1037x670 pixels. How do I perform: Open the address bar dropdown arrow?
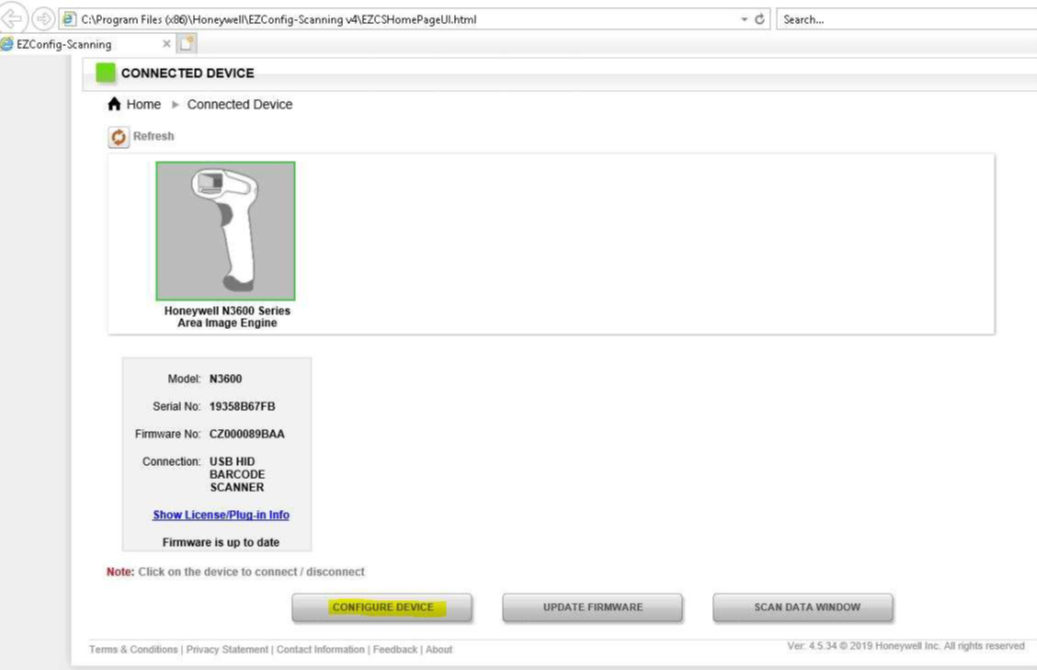click(x=744, y=19)
